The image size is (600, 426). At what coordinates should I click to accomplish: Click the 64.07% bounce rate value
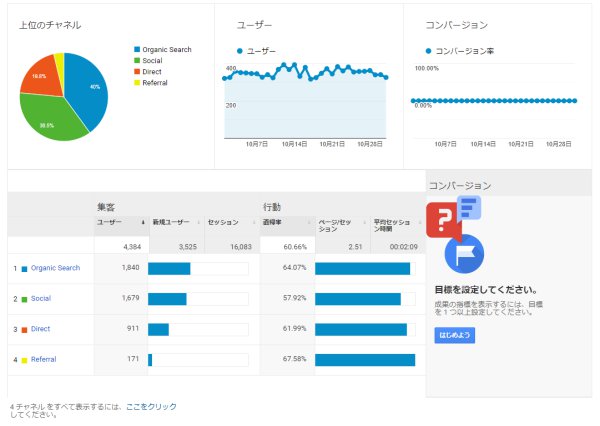tap(295, 268)
